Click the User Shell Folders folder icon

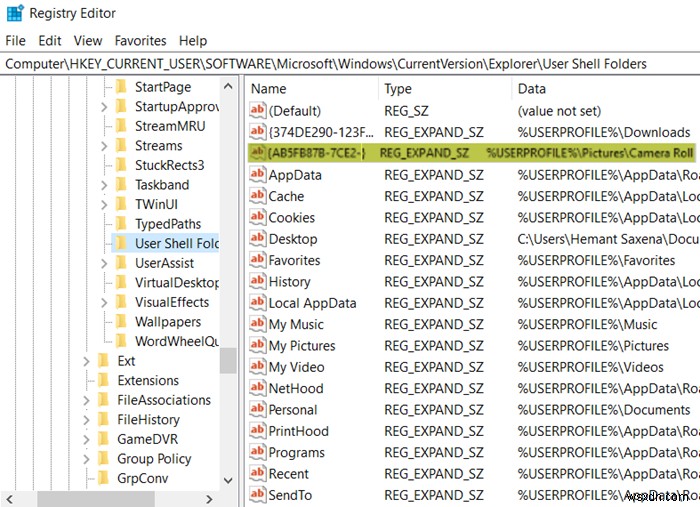point(121,243)
